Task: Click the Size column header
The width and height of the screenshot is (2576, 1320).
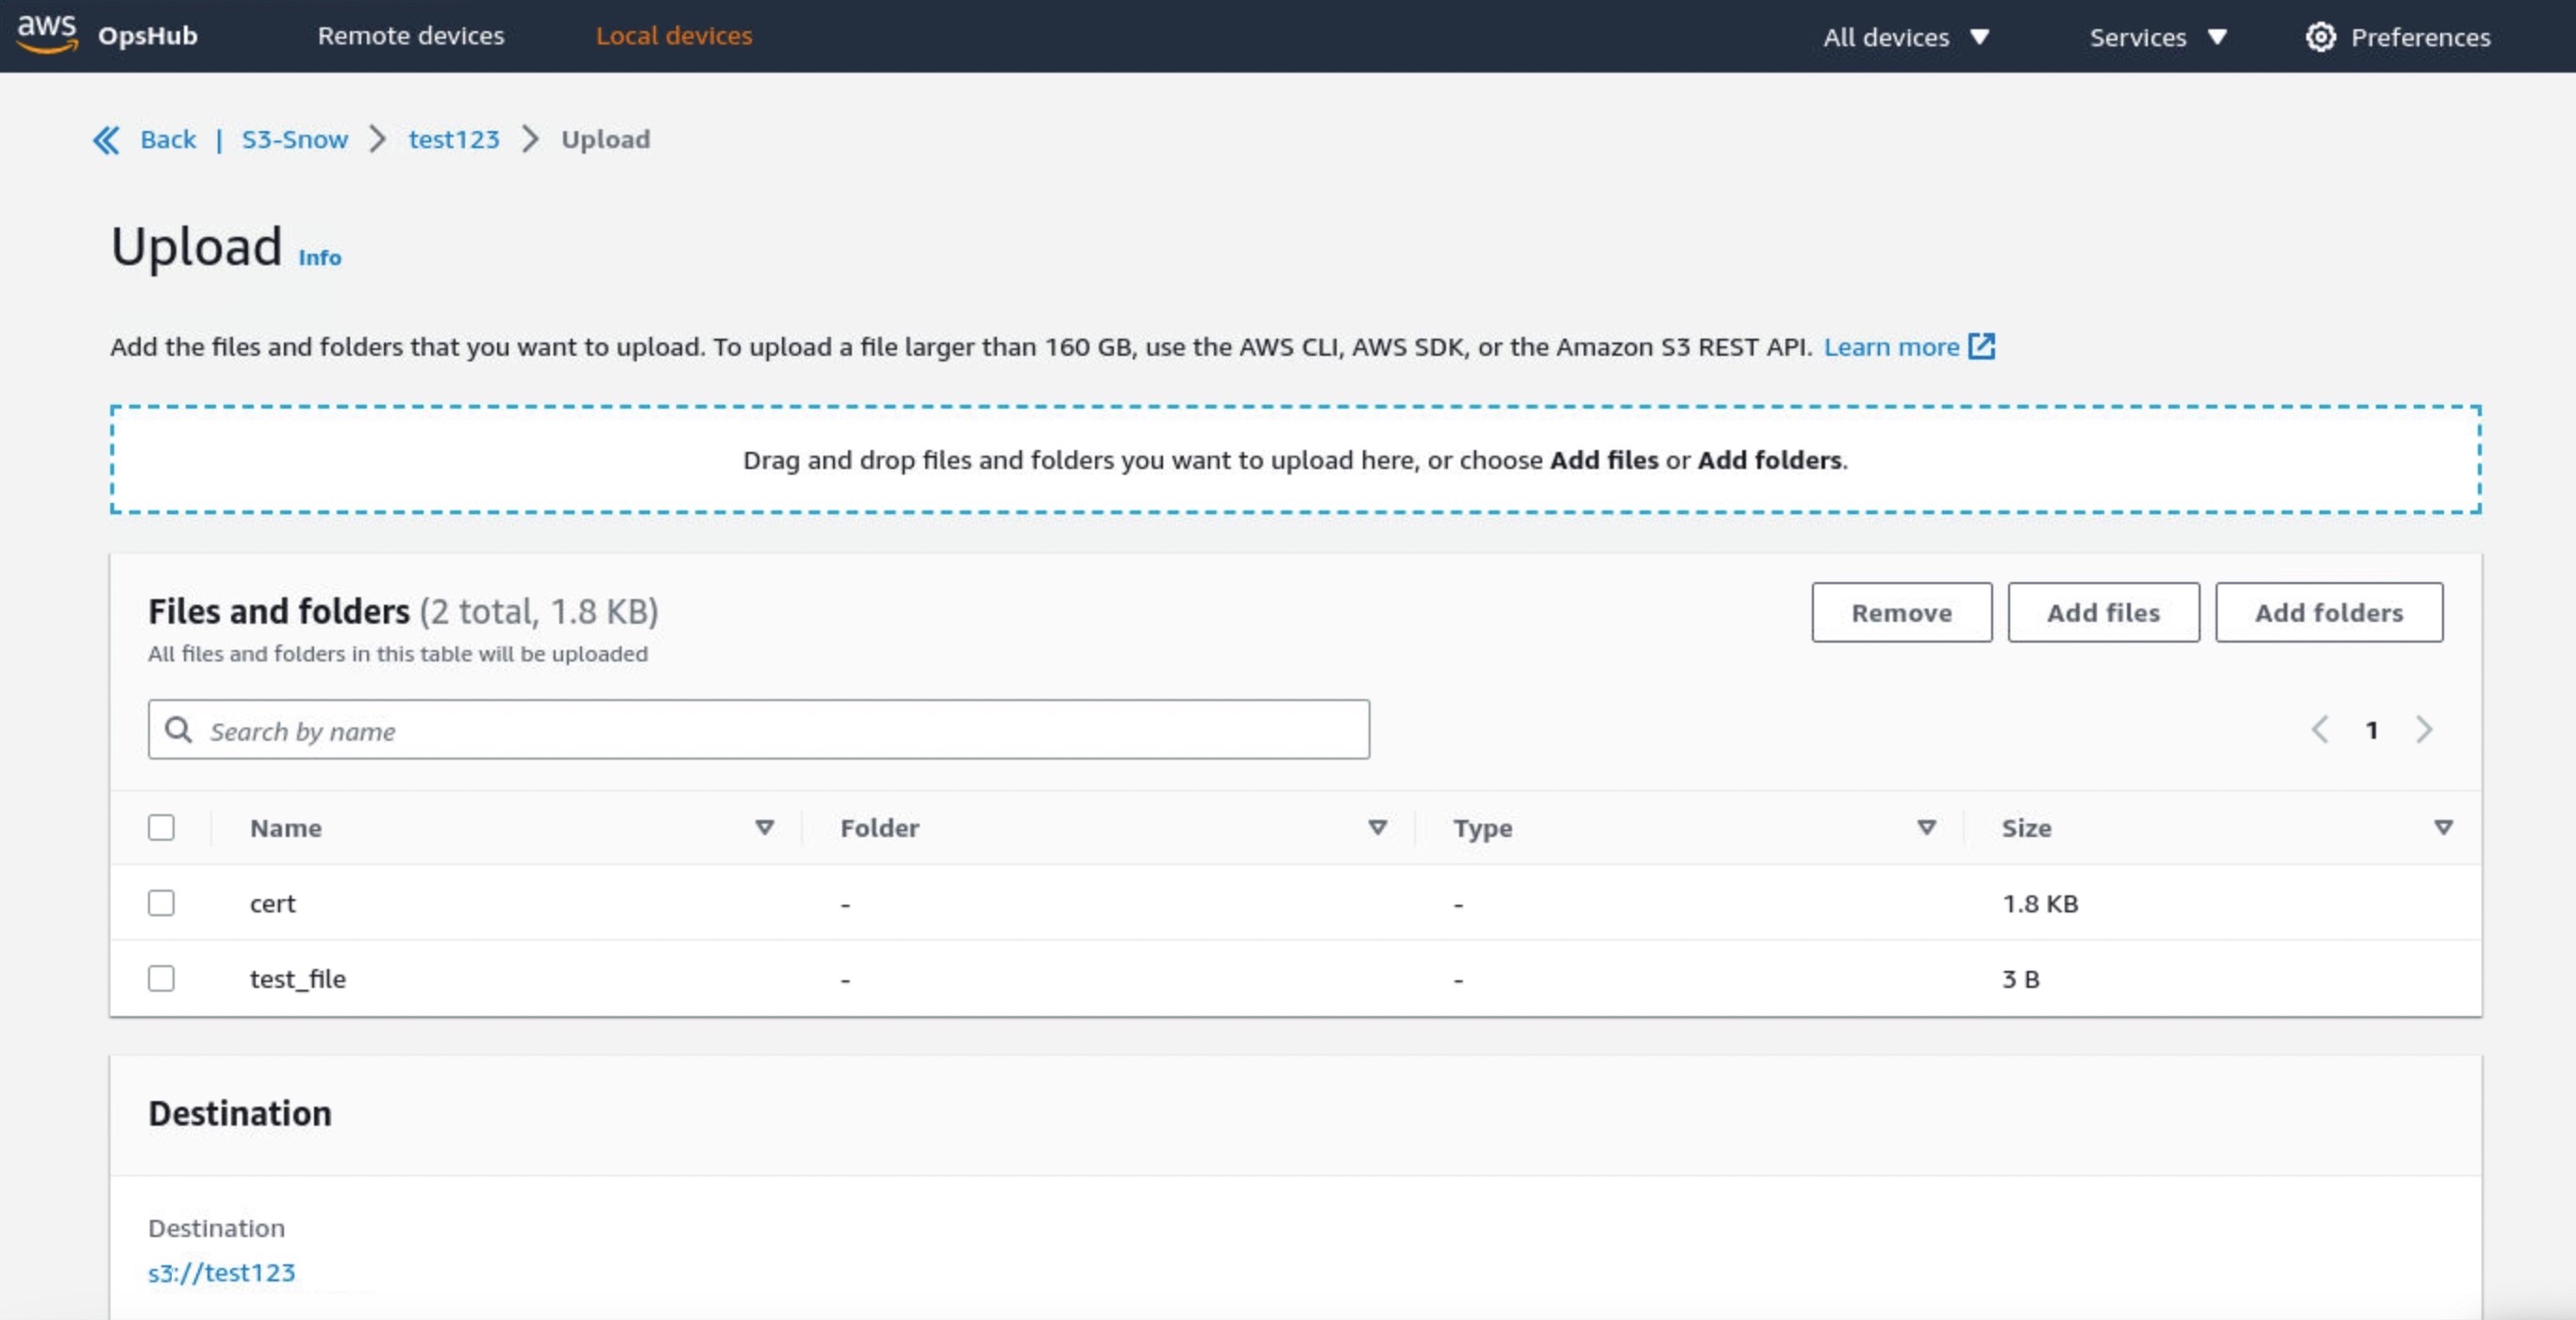Action: 2026,828
